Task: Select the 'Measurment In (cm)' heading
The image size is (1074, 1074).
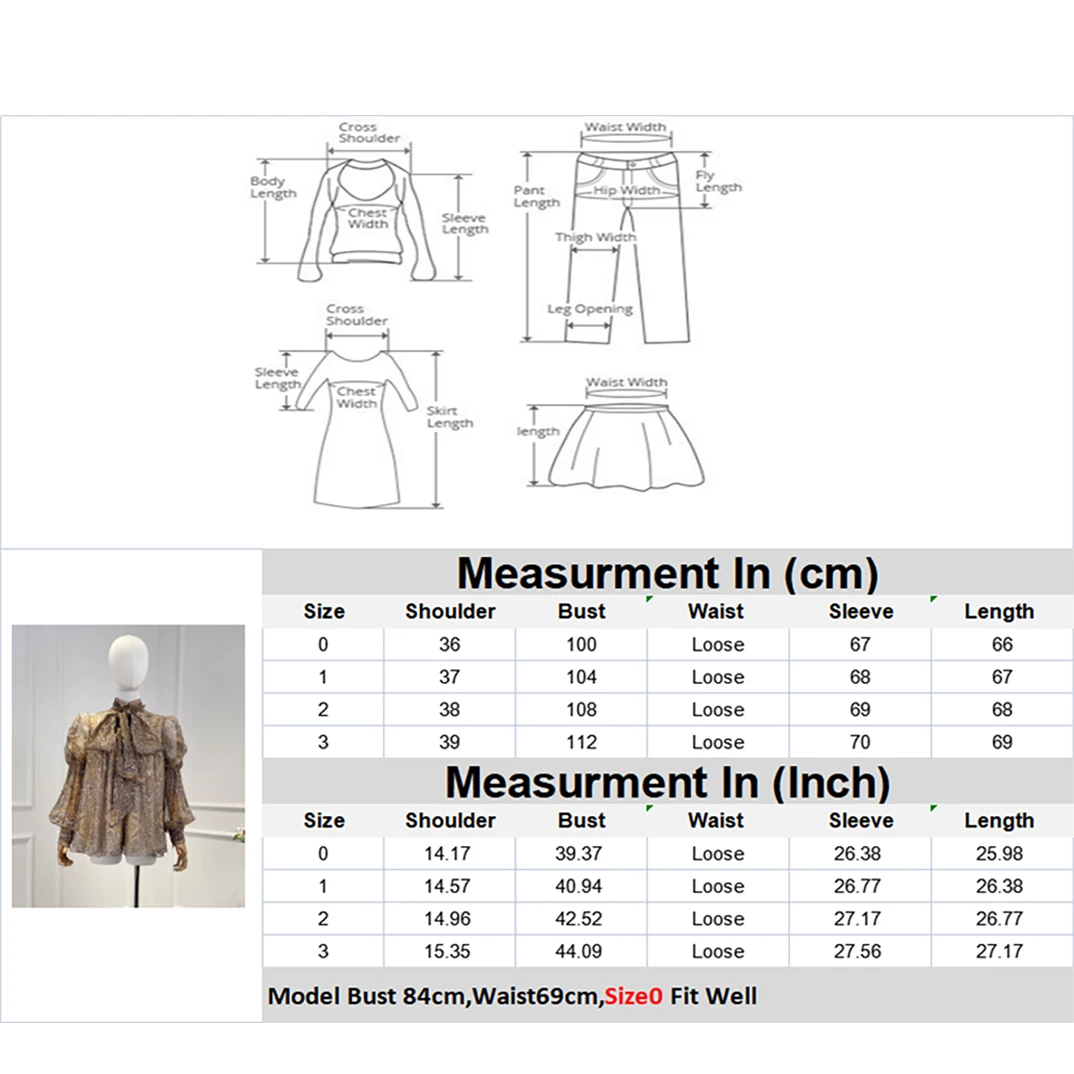Action: pyautogui.click(x=667, y=573)
